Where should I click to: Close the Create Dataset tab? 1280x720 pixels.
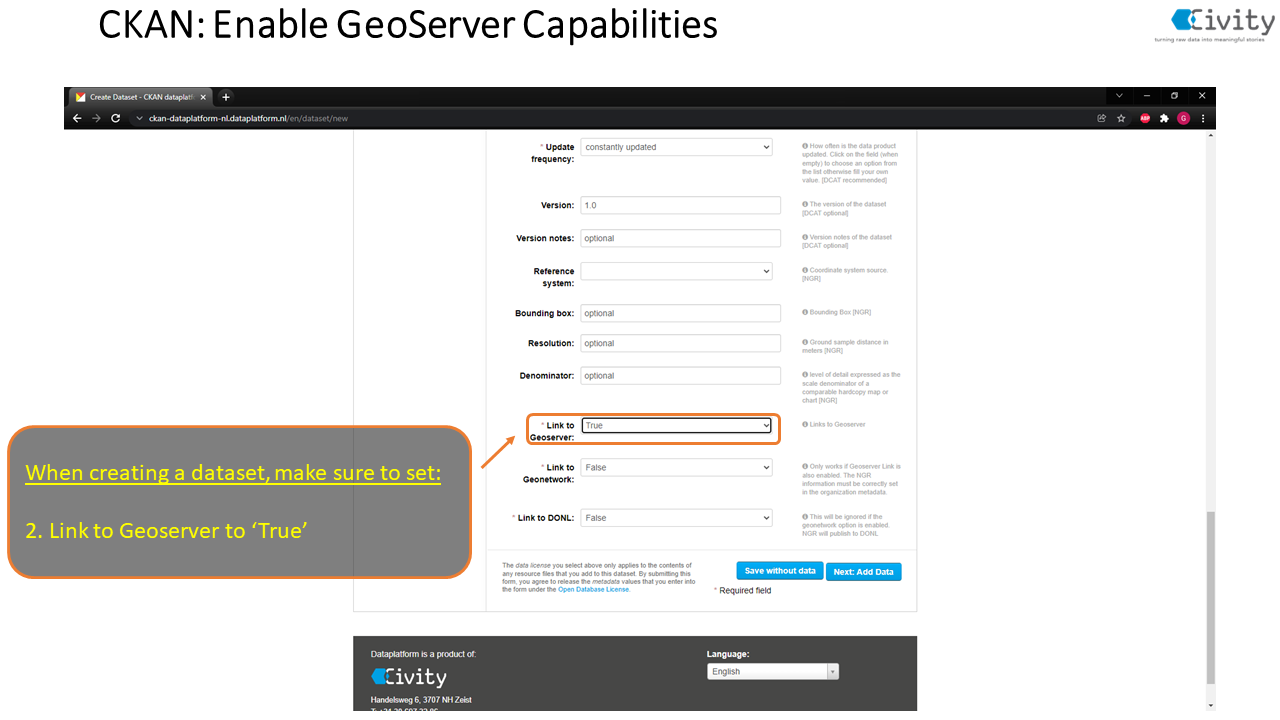pos(203,97)
